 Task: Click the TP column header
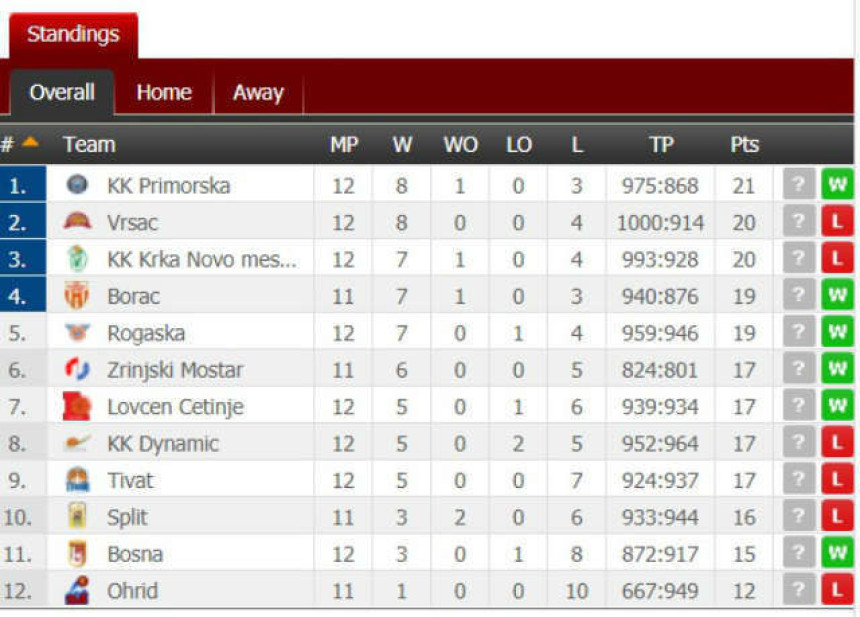[x=661, y=144]
